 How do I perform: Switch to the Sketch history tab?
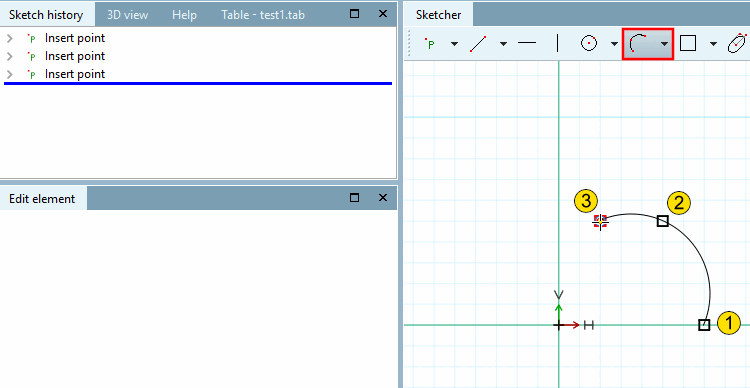coord(46,15)
